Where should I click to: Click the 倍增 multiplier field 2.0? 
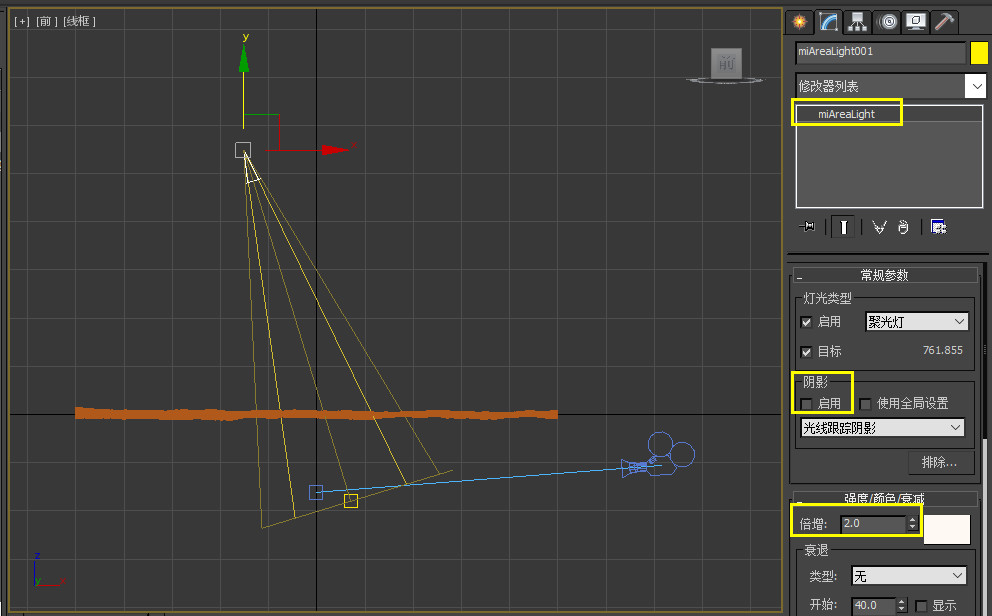(x=873, y=524)
